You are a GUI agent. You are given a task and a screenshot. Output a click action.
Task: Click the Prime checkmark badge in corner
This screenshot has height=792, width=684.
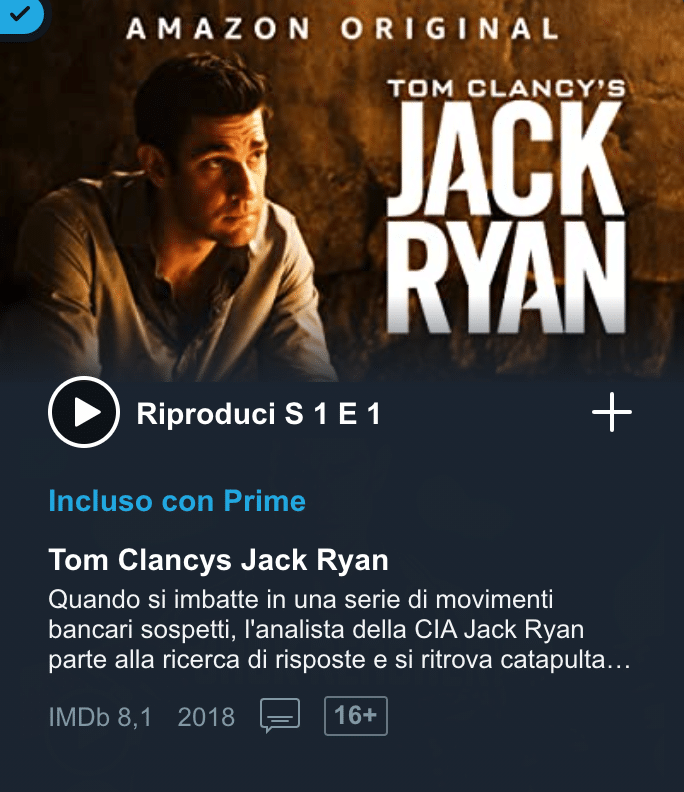click(x=21, y=15)
